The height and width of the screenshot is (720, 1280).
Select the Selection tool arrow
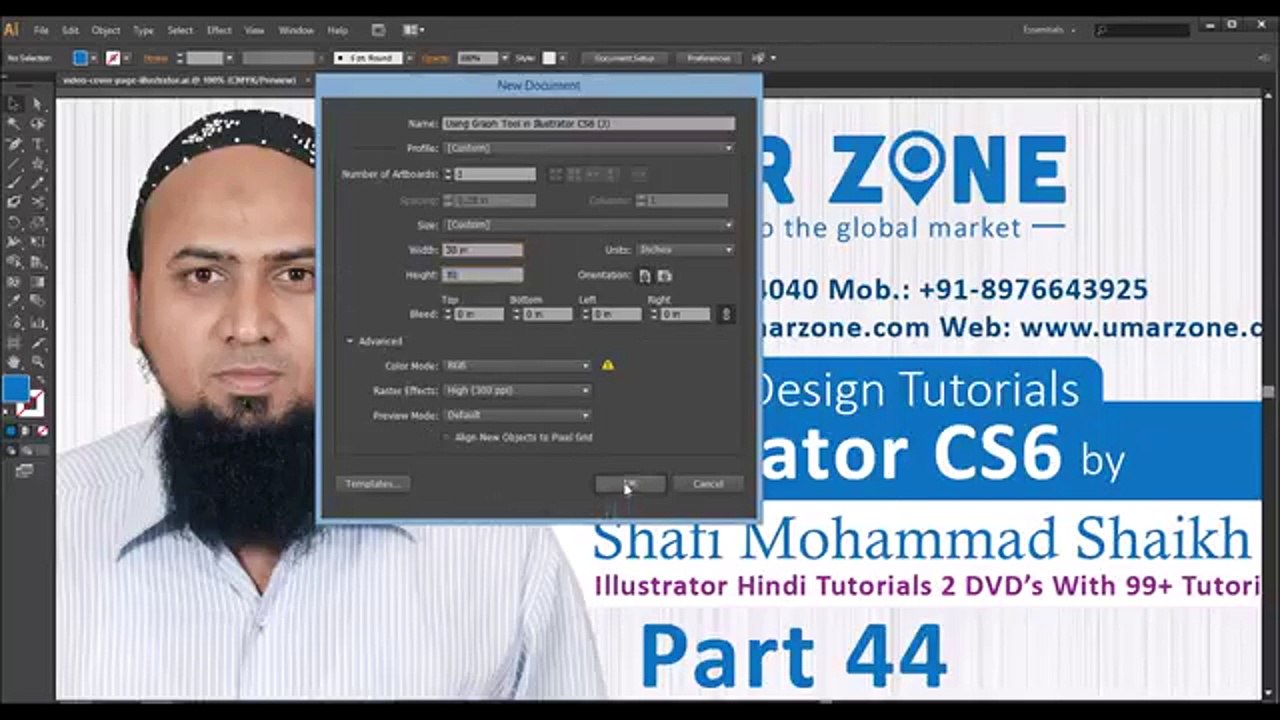[x=15, y=104]
